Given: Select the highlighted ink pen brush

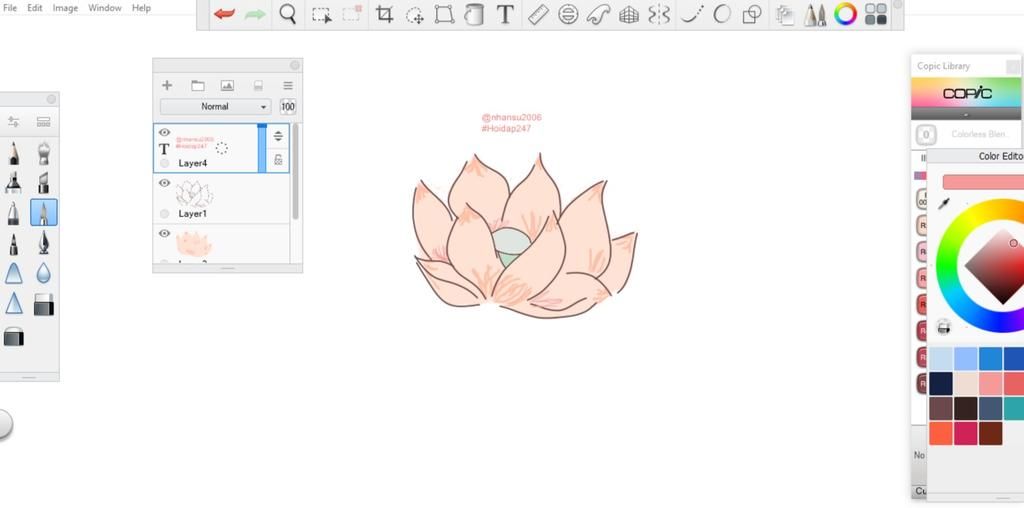Looking at the screenshot, I should click(44, 213).
